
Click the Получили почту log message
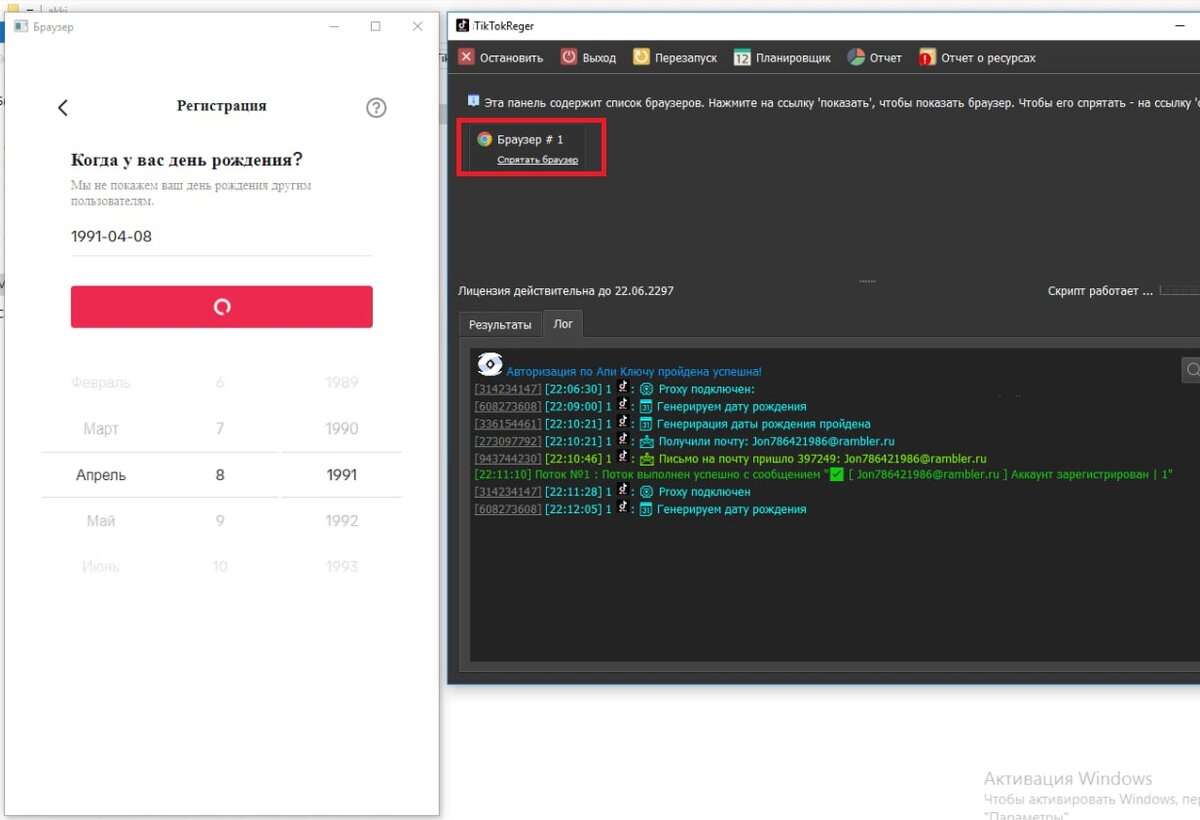coord(776,441)
